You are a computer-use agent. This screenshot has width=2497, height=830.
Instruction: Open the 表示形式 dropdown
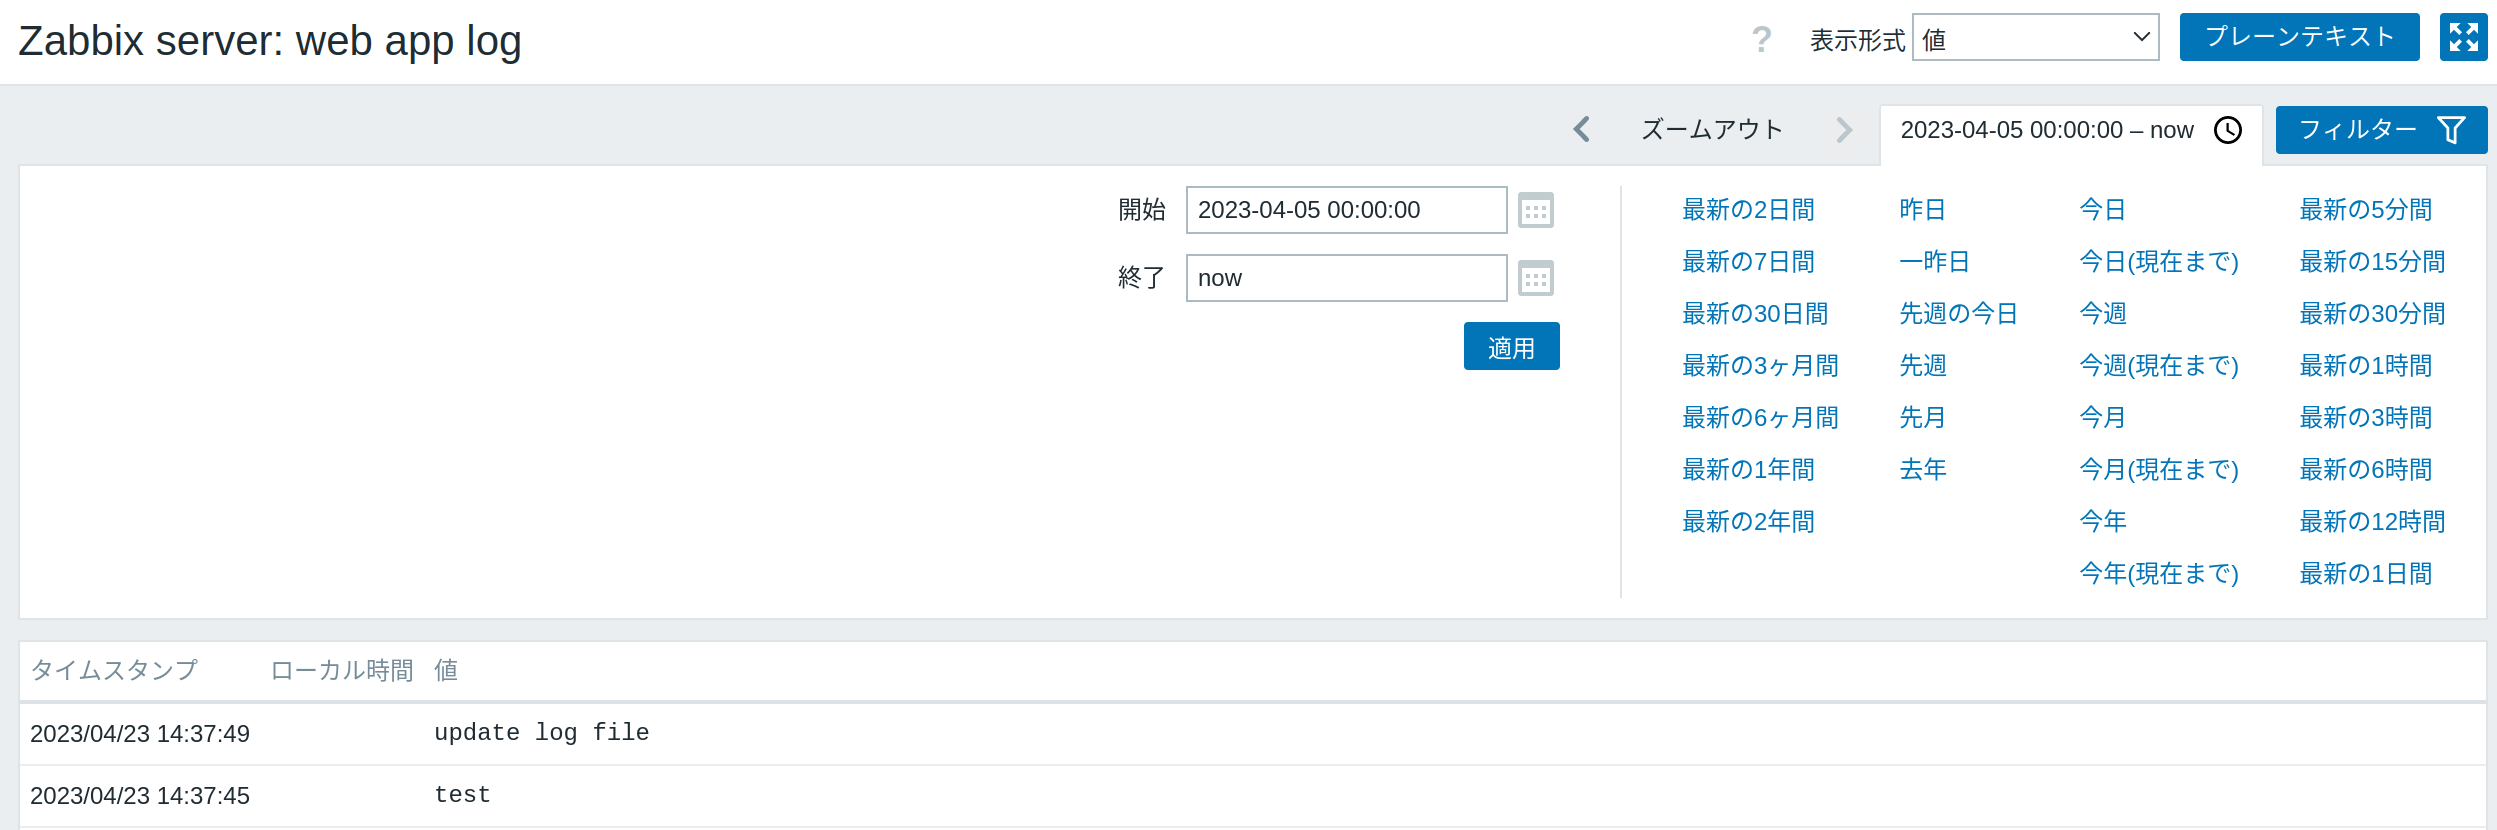2035,37
